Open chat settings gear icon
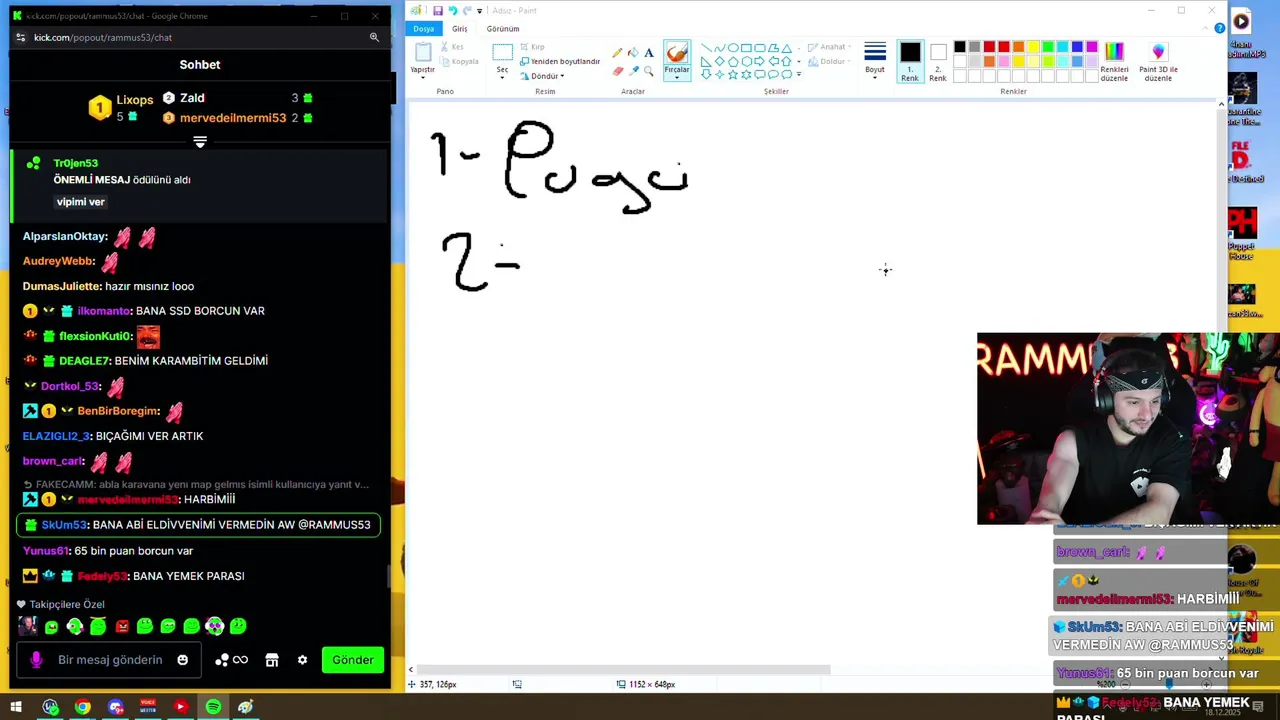1280x720 pixels. tap(302, 660)
